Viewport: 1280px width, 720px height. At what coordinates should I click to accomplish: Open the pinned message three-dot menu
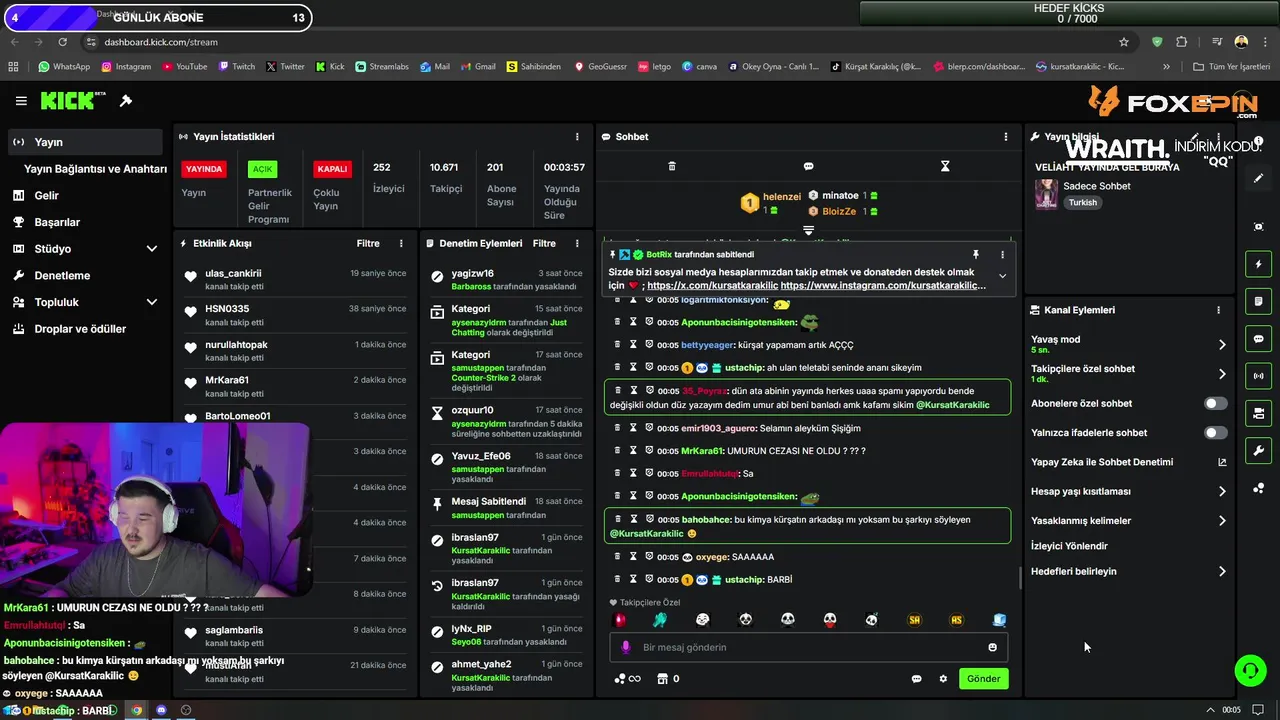[1002, 255]
